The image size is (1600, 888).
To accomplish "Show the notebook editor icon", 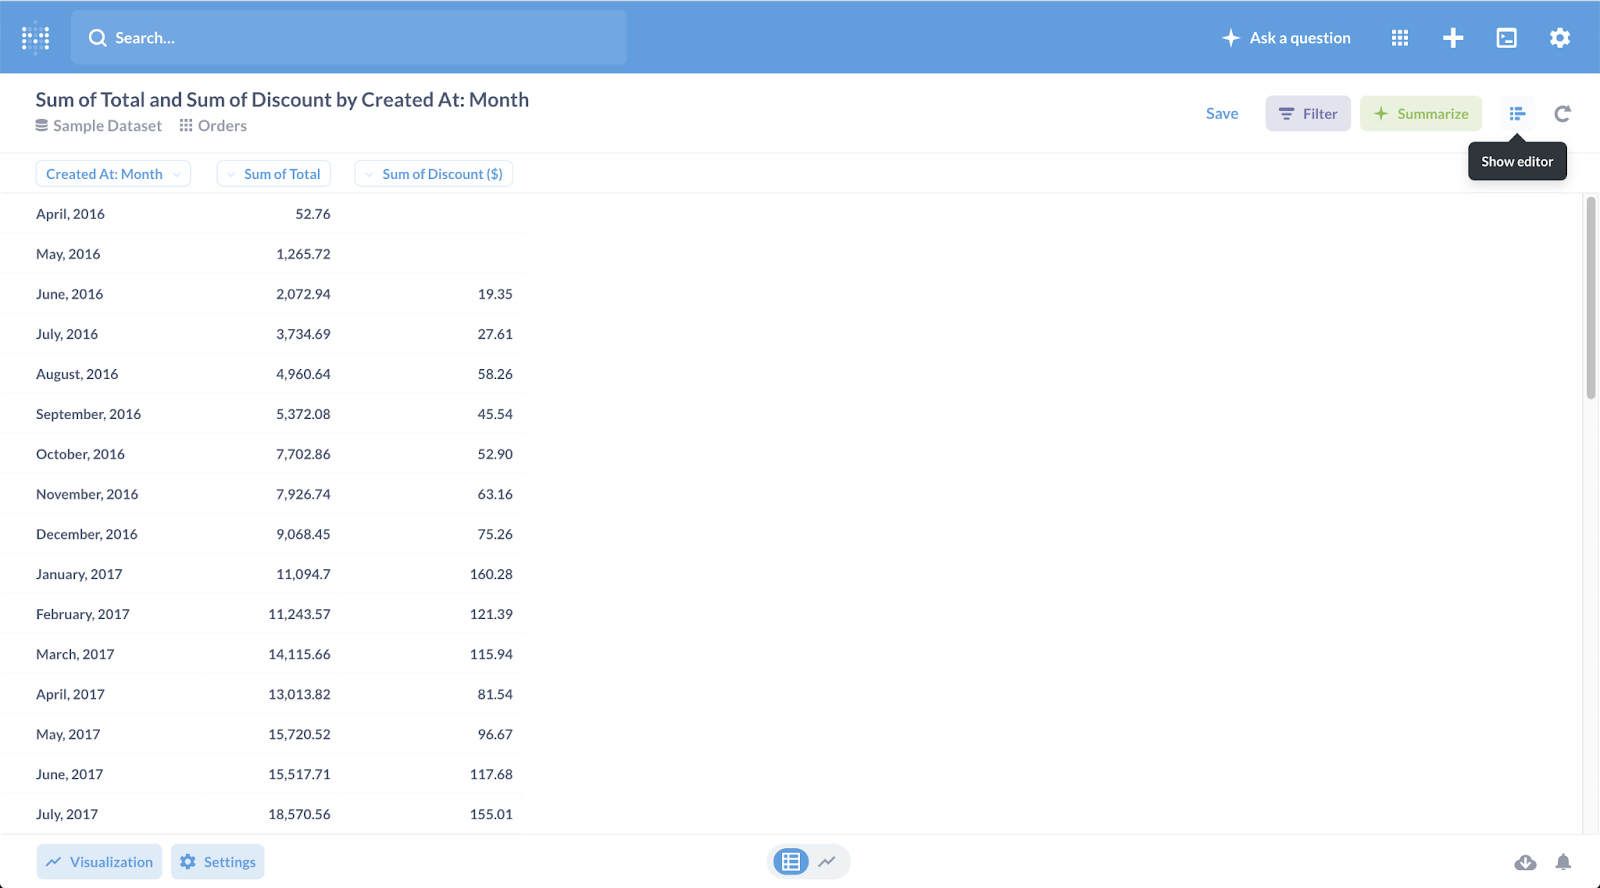I will click(1517, 114).
